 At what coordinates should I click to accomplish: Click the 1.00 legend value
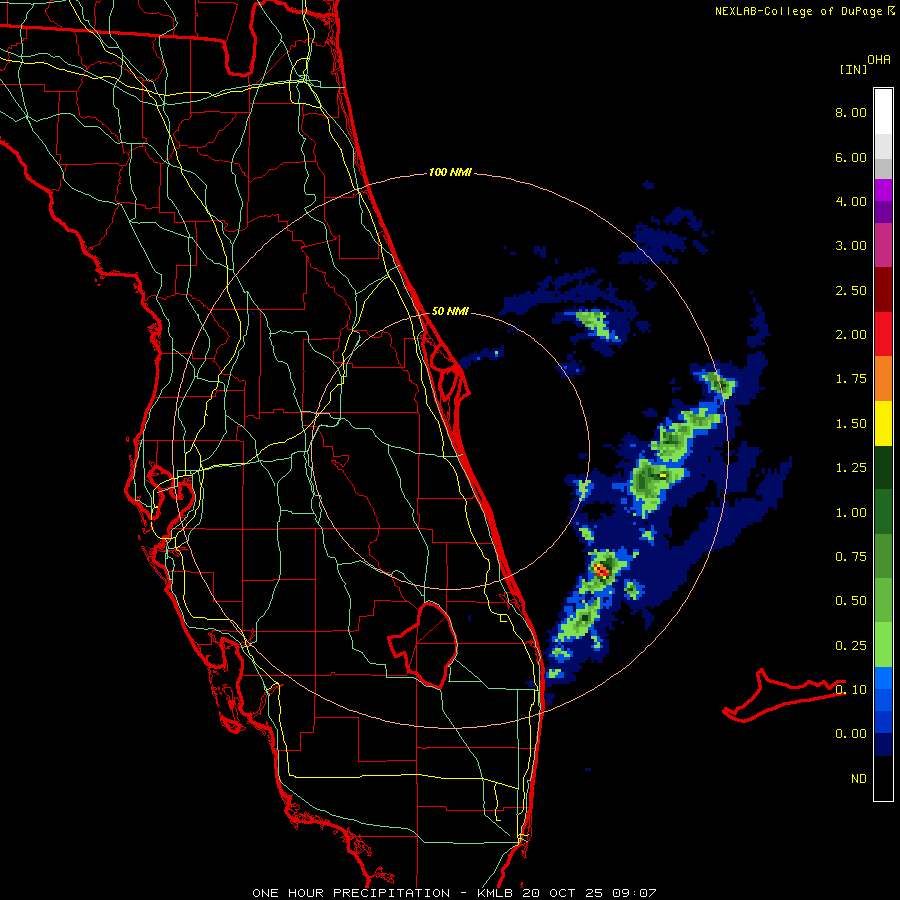coord(851,513)
